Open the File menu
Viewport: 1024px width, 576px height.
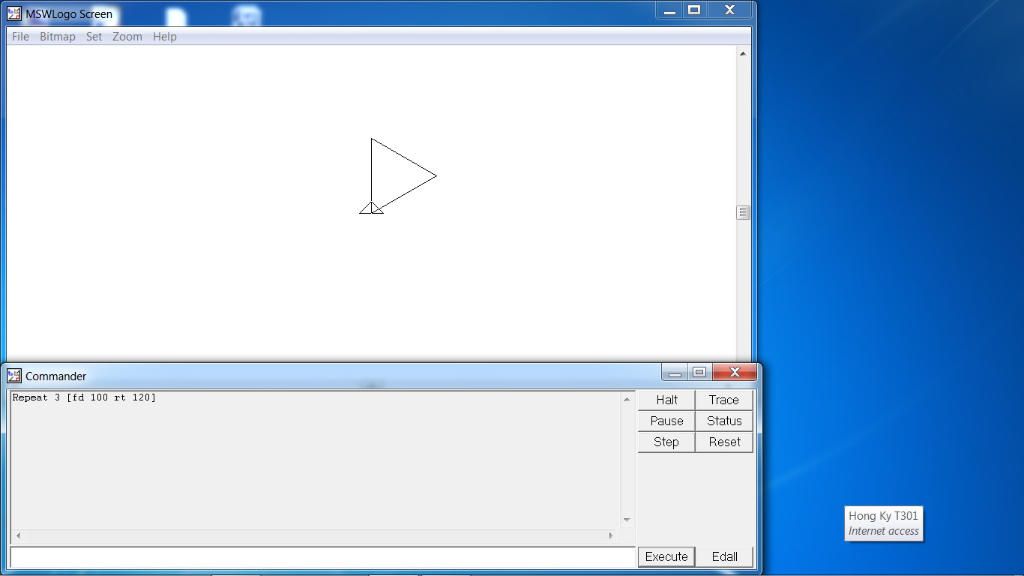pyautogui.click(x=20, y=37)
